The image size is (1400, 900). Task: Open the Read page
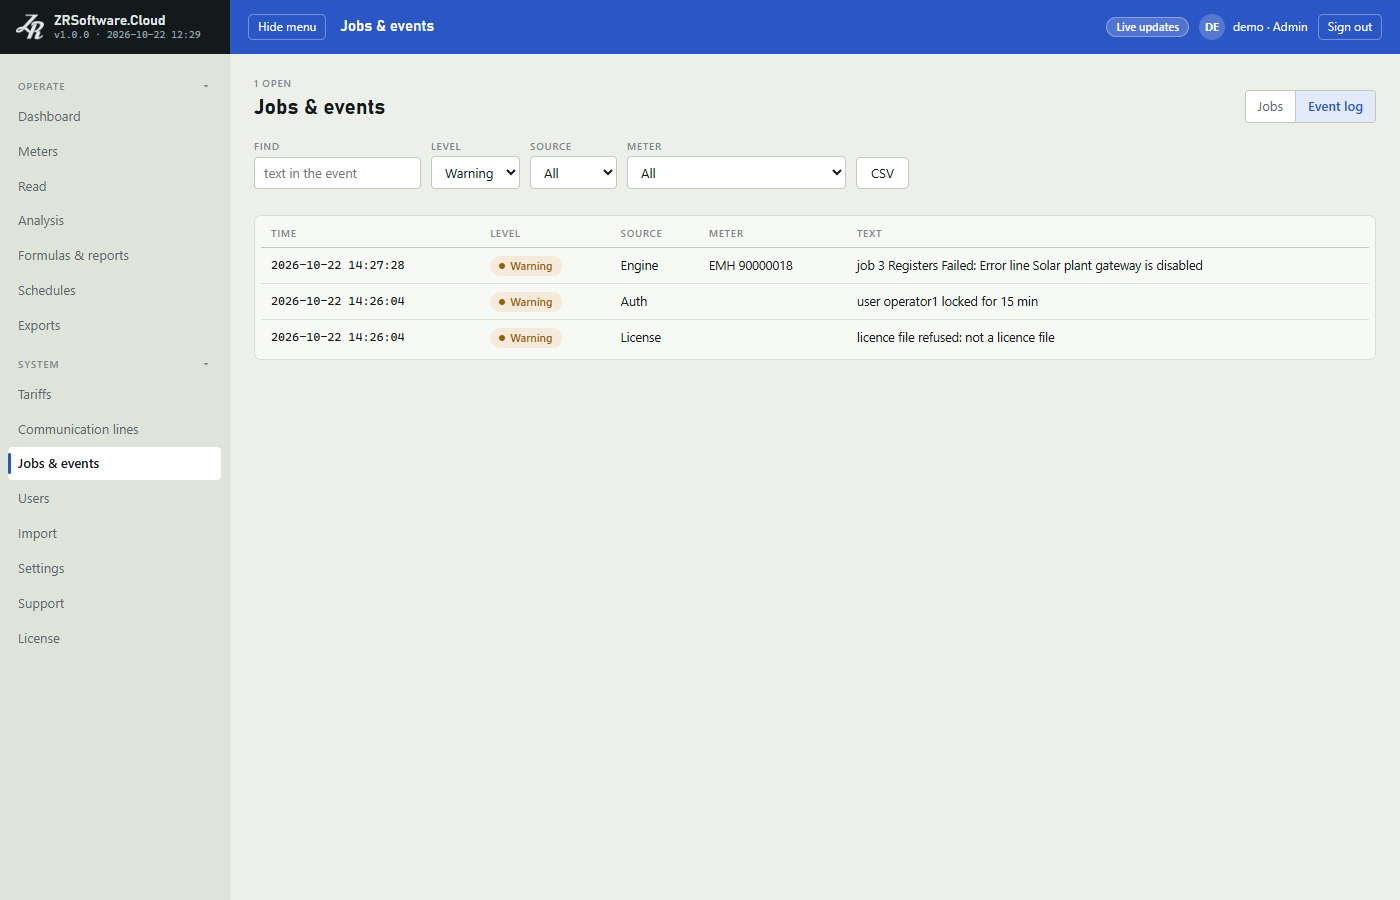[x=114, y=187]
